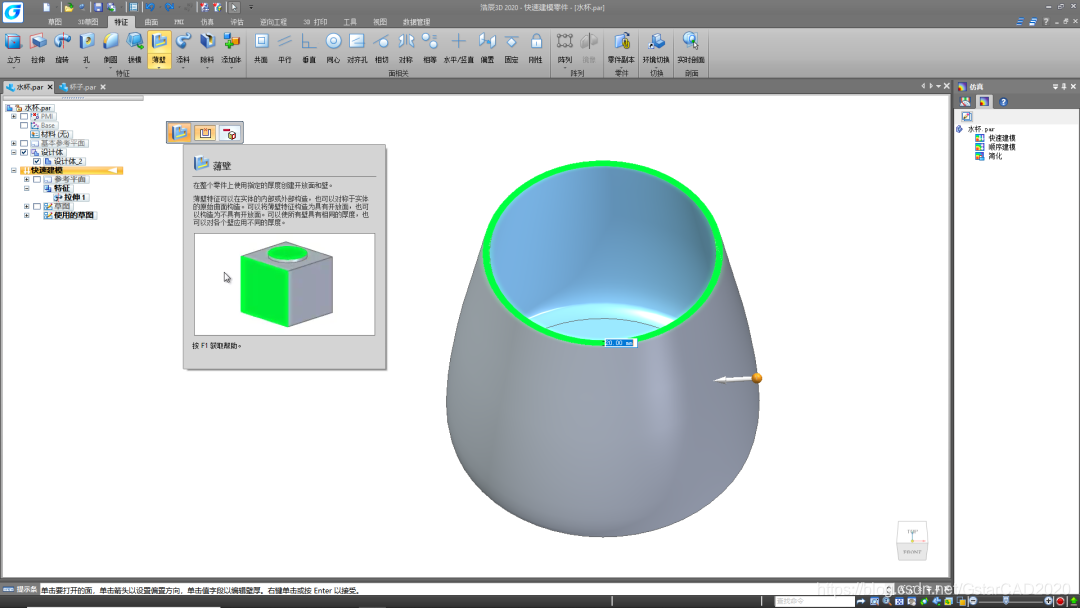Open the 杯子.par document tab
Image resolution: width=1080 pixels, height=608 pixels.
[x=83, y=87]
